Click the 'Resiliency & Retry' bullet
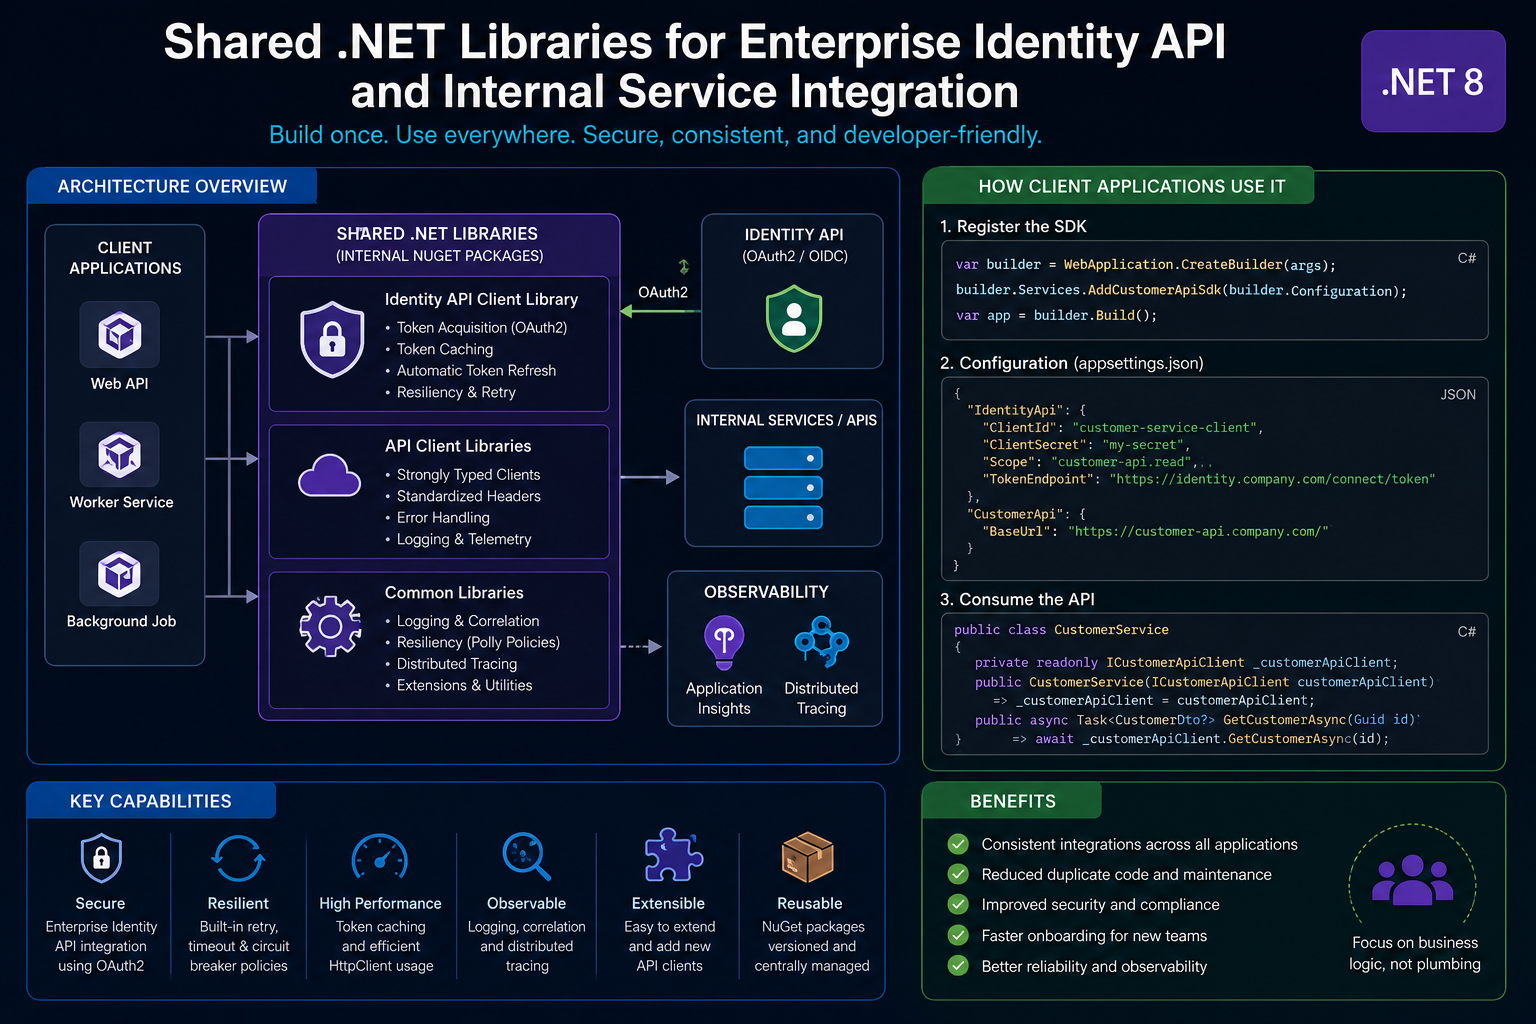This screenshot has width=1536, height=1024. [x=456, y=392]
